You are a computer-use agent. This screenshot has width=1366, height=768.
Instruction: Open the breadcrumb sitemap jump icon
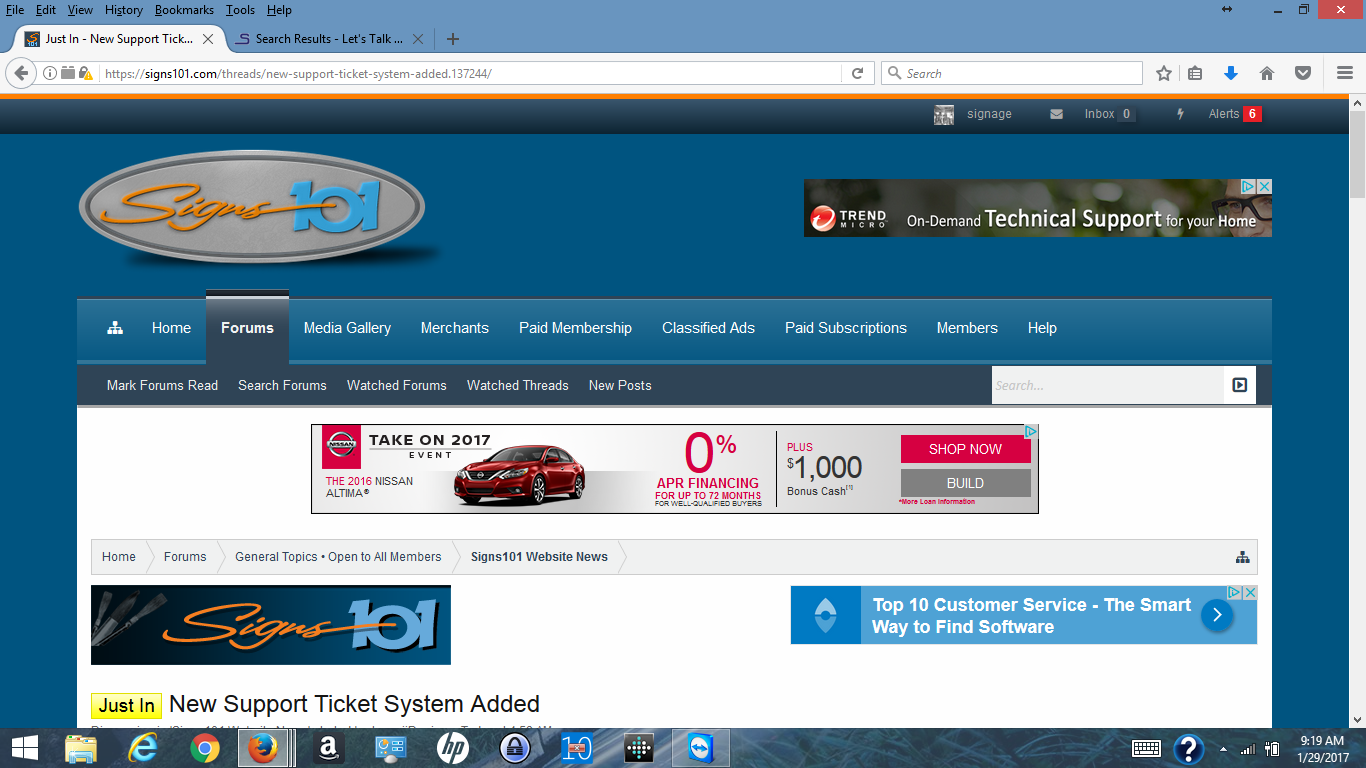(x=1242, y=557)
